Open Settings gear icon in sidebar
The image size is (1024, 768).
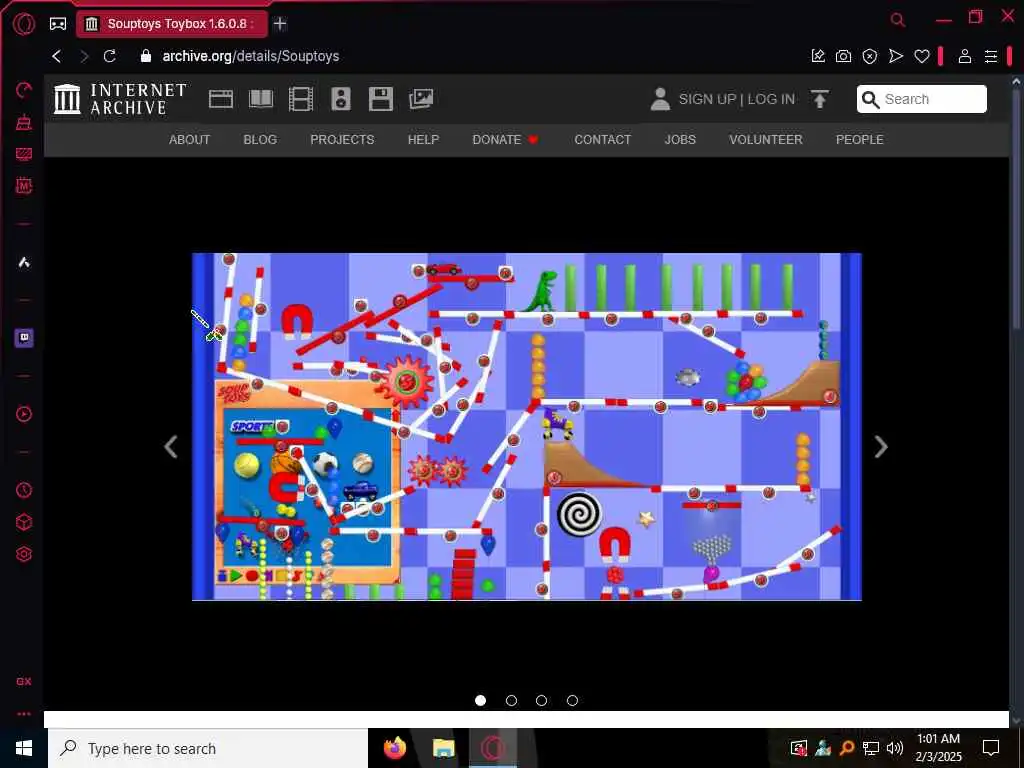point(24,554)
